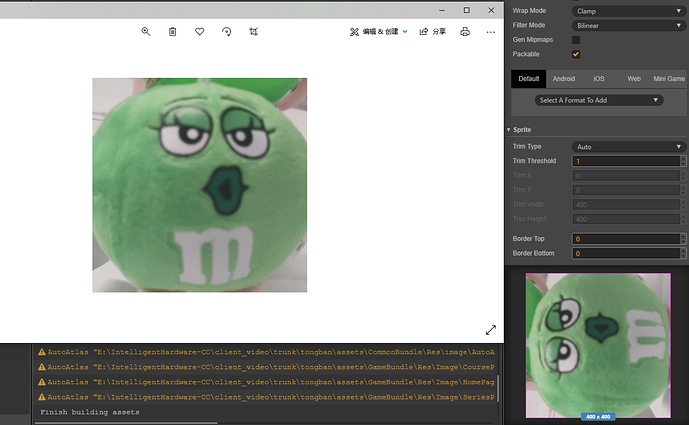Minimize the Photos window
Viewport: 689px width, 425px height.
pyautogui.click(x=442, y=10)
